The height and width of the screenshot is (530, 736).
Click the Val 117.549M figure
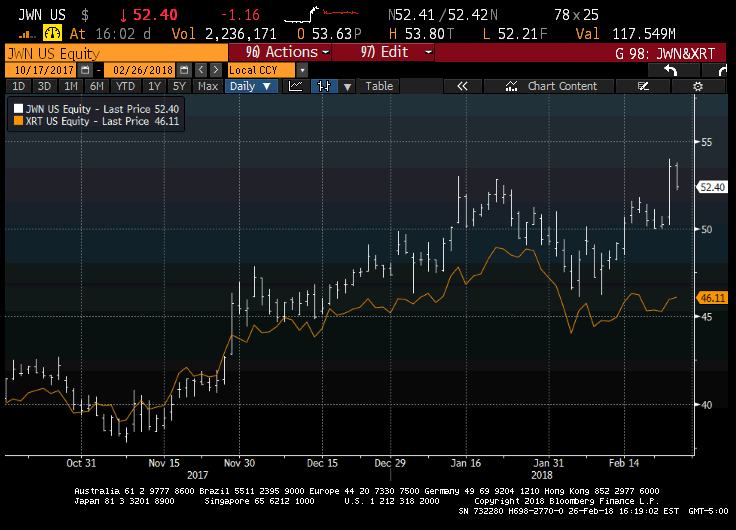coord(644,34)
